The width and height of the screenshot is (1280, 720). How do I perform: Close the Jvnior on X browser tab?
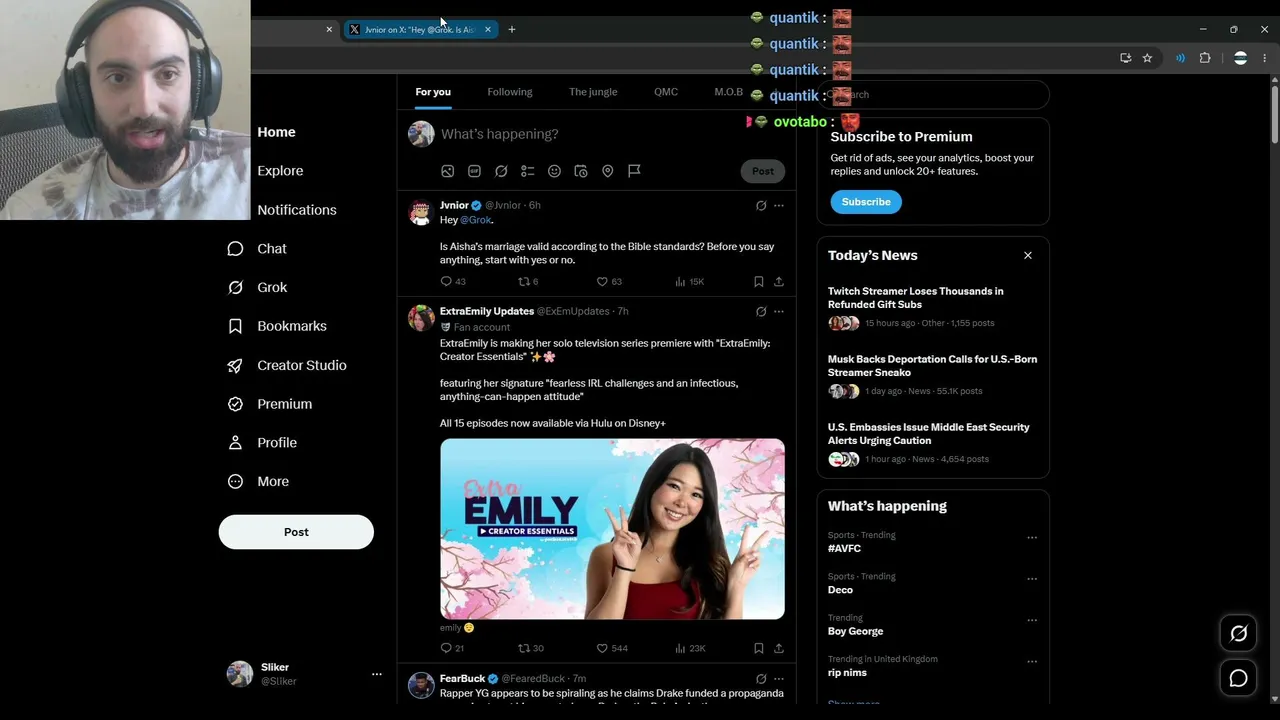pyautogui.click(x=488, y=30)
